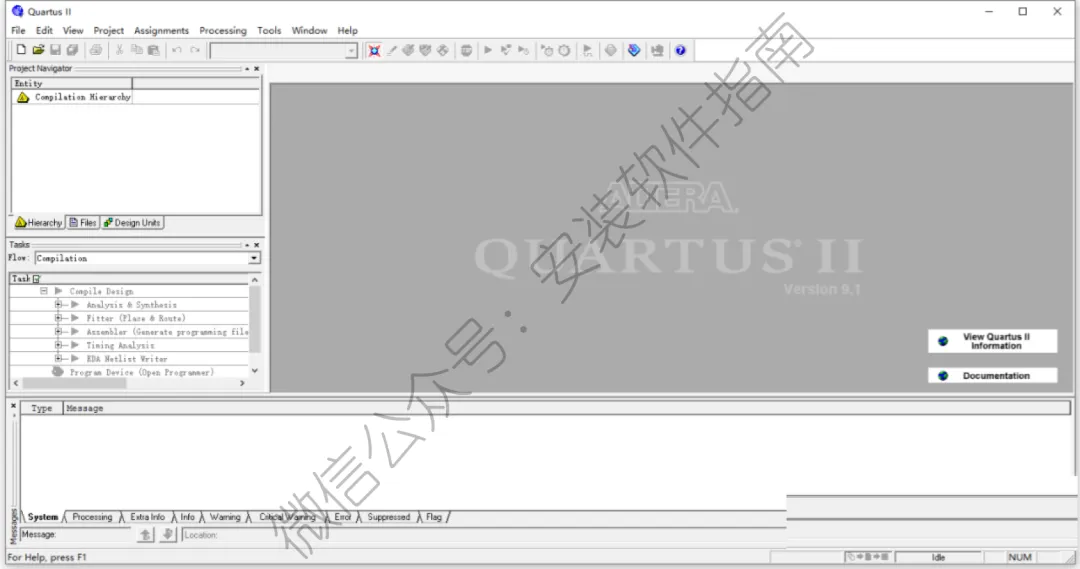1080x569 pixels.
Task: Open the File menu
Action: click(19, 30)
